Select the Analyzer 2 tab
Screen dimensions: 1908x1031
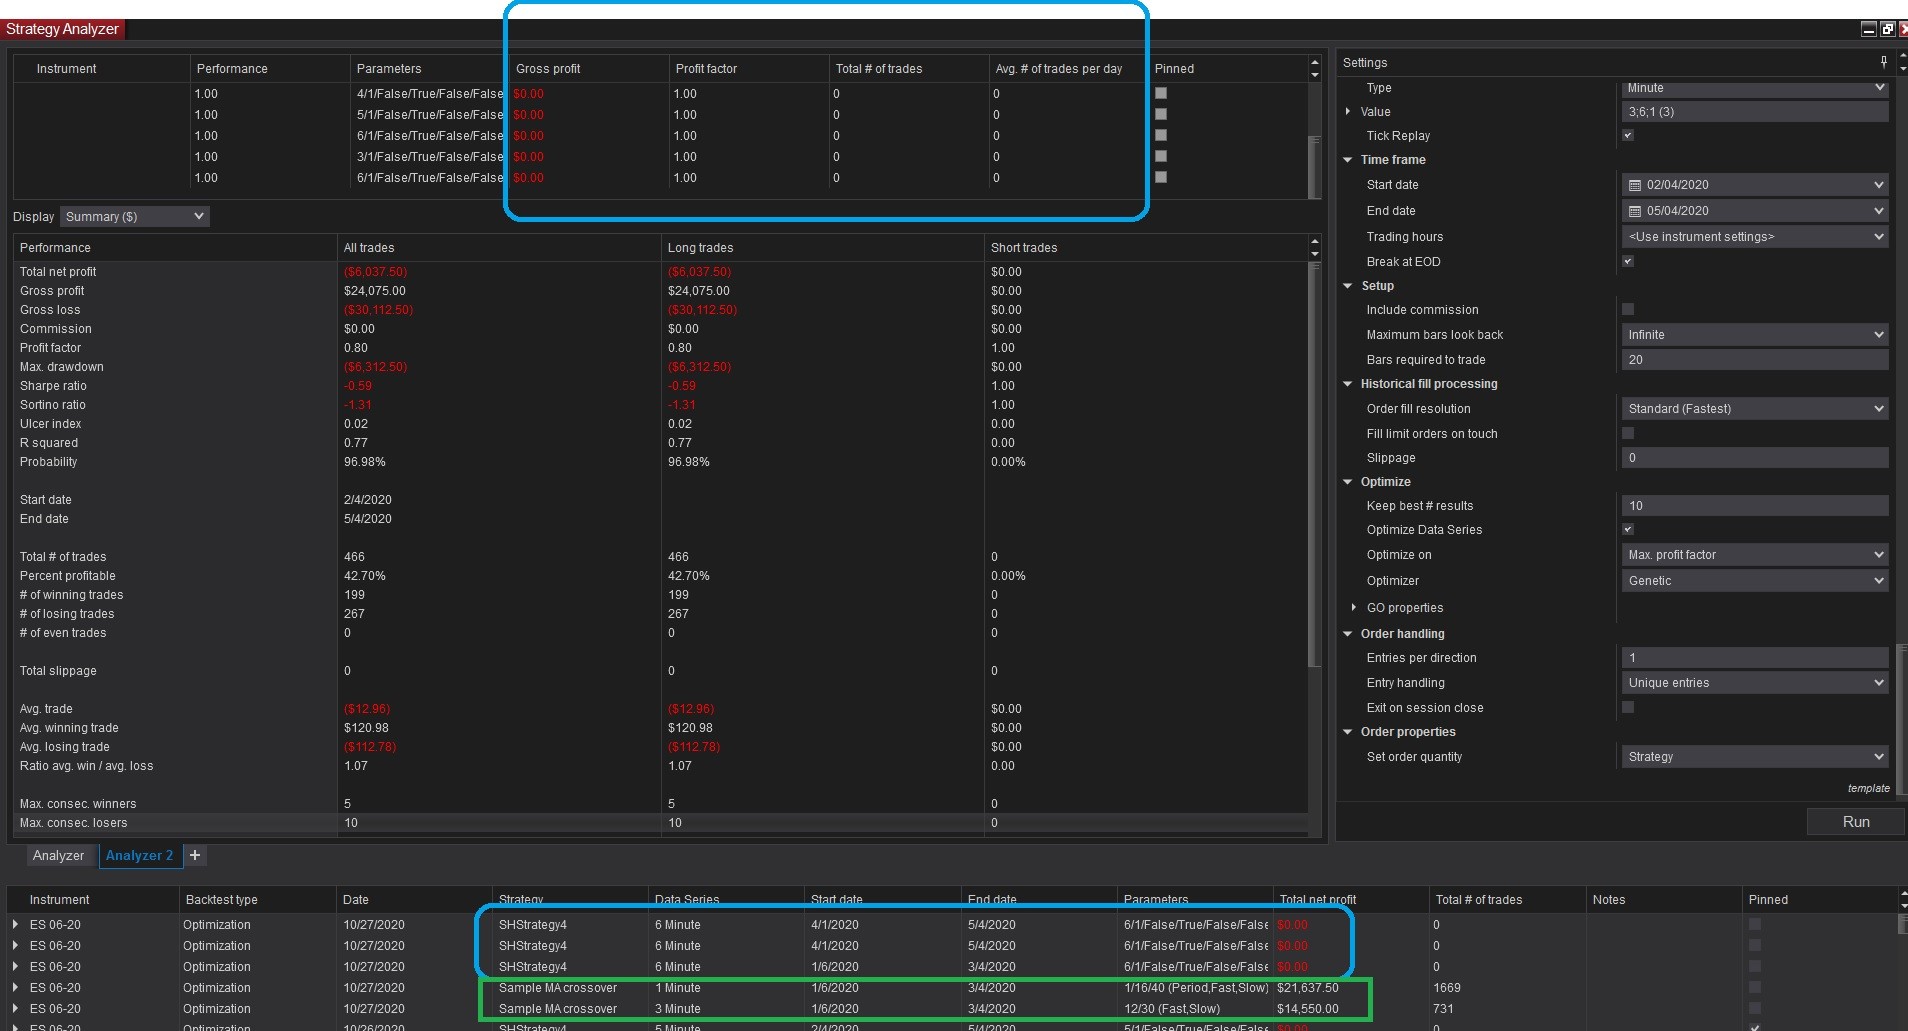(139, 856)
